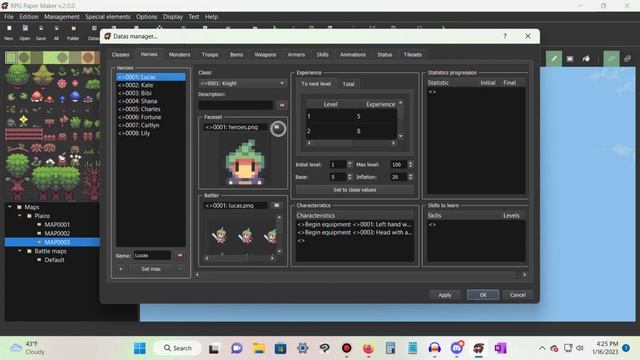The image size is (640, 360).
Task: Switch to the Tilesets tab
Action: tap(413, 55)
